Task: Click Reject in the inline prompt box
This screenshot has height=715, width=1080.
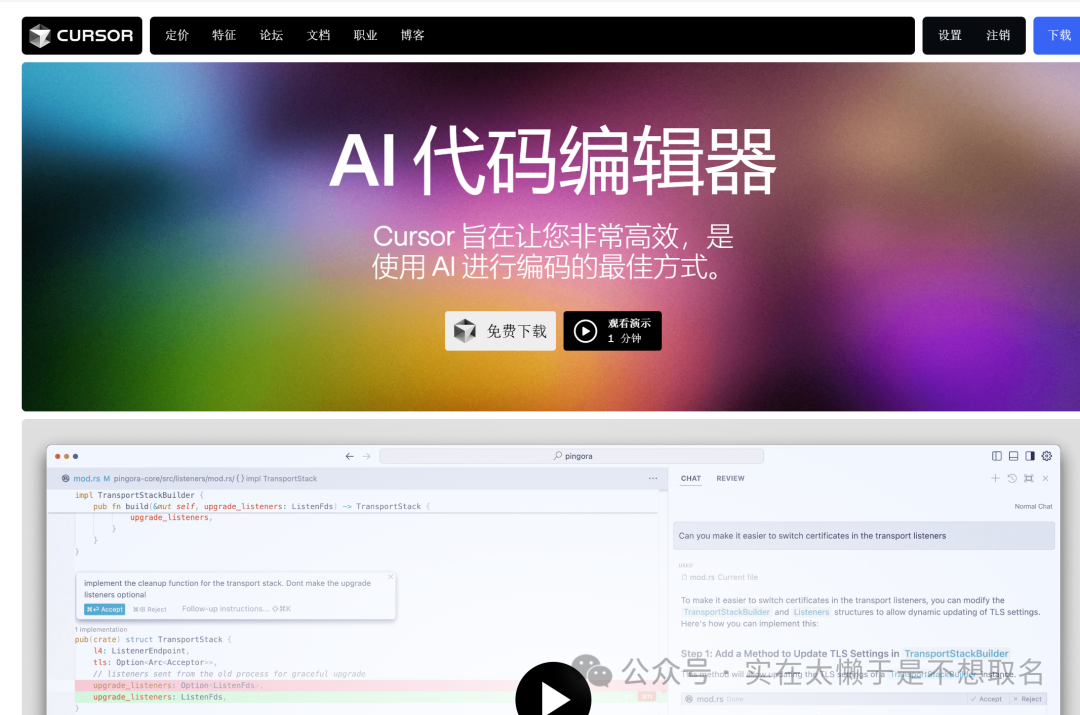Action: pyautogui.click(x=150, y=609)
